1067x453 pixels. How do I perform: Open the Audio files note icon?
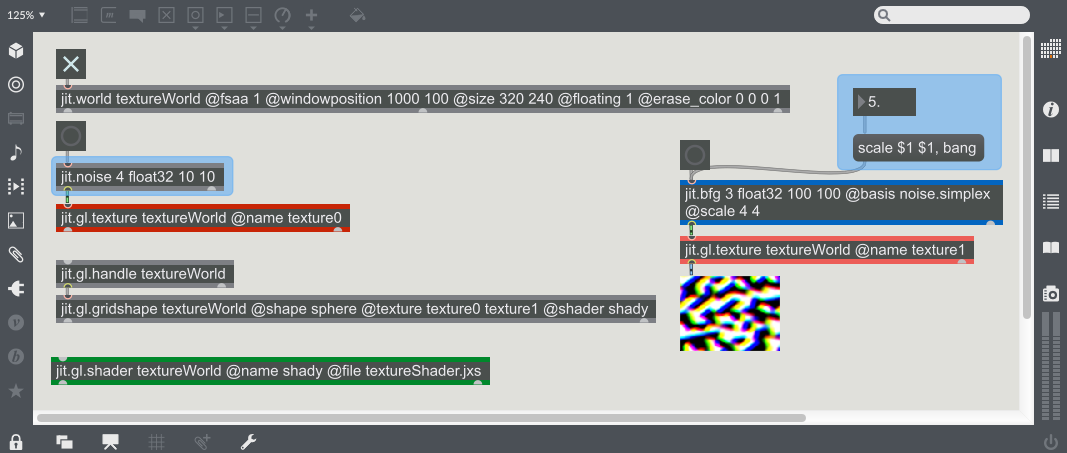point(16,152)
